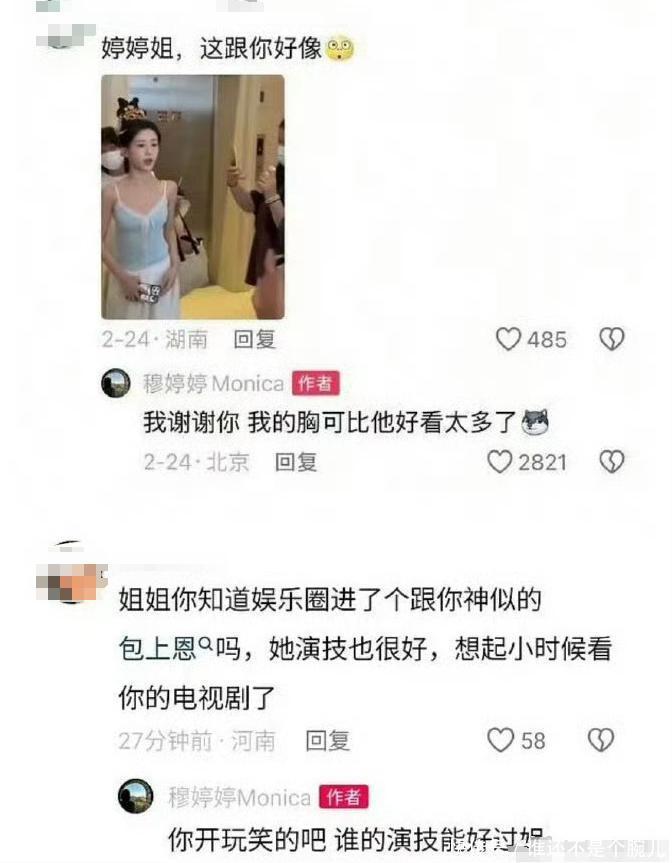Open the attached photo in first comment
The height and width of the screenshot is (863, 672).
click(193, 197)
